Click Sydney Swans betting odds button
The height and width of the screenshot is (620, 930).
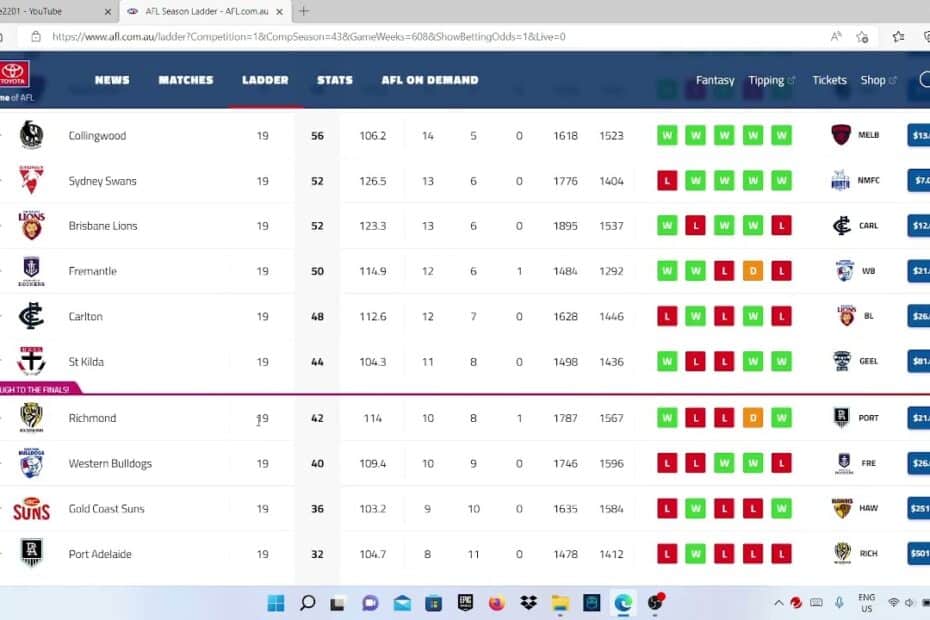pyautogui.click(x=919, y=180)
